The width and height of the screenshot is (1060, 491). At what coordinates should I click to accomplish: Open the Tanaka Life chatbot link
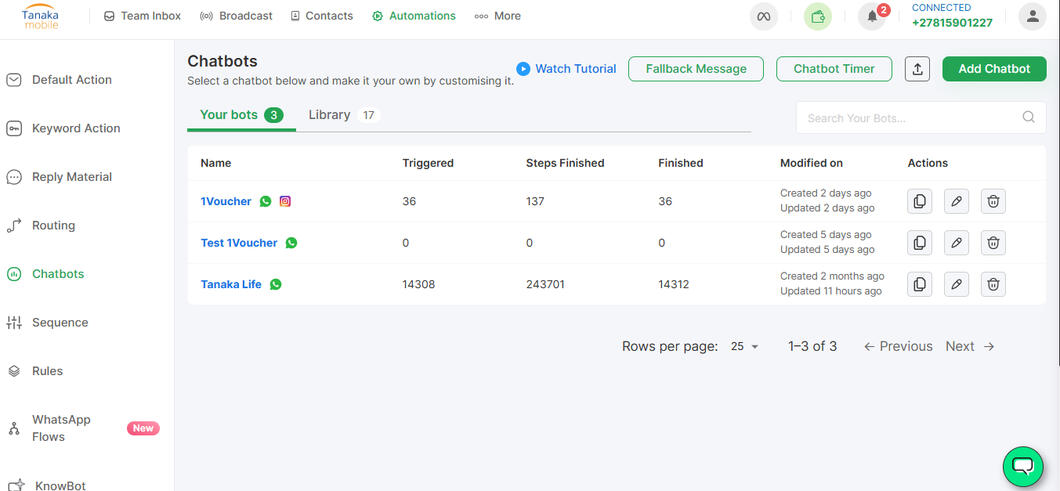[231, 285]
